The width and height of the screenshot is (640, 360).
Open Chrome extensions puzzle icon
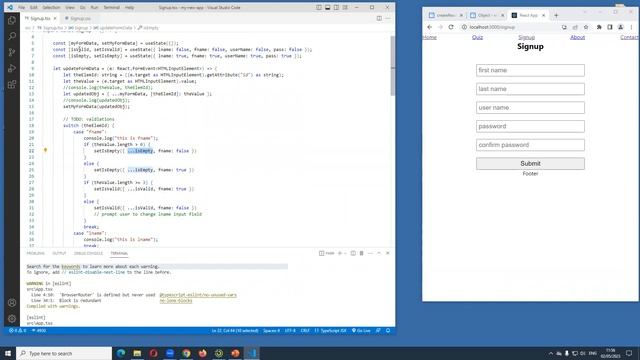click(x=599, y=27)
